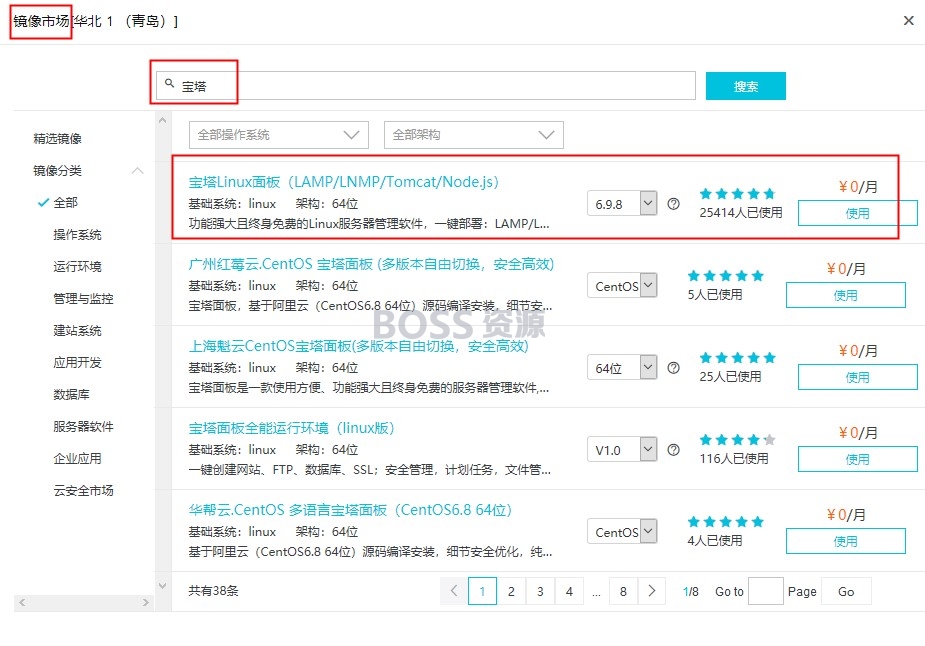Click 使用 for 宝塔面板全能运行环境

857,459
